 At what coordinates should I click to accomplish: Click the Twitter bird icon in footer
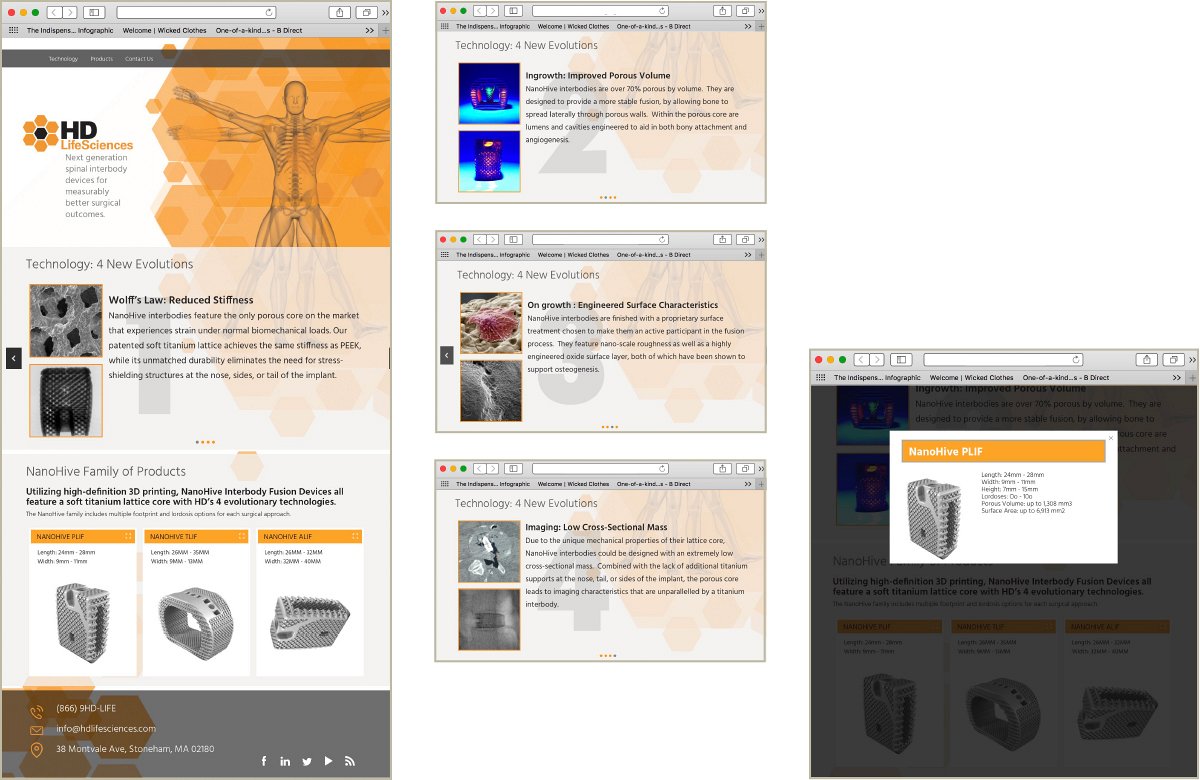307,762
